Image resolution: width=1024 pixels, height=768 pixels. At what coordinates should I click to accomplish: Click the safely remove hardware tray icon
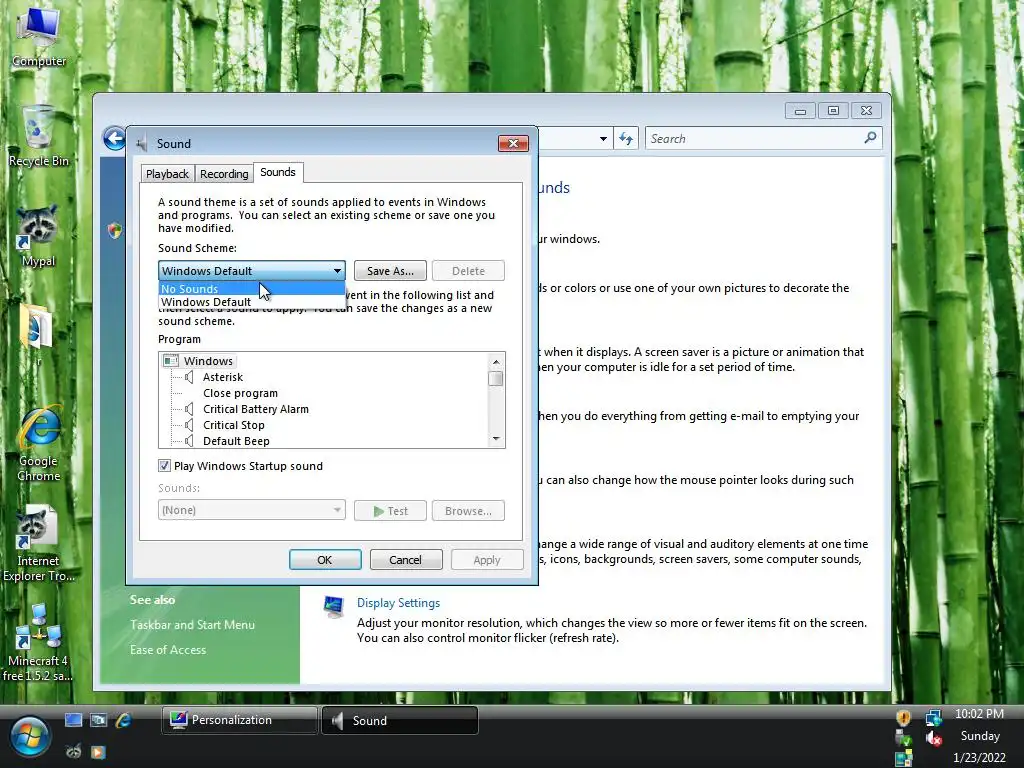pyautogui.click(x=904, y=738)
